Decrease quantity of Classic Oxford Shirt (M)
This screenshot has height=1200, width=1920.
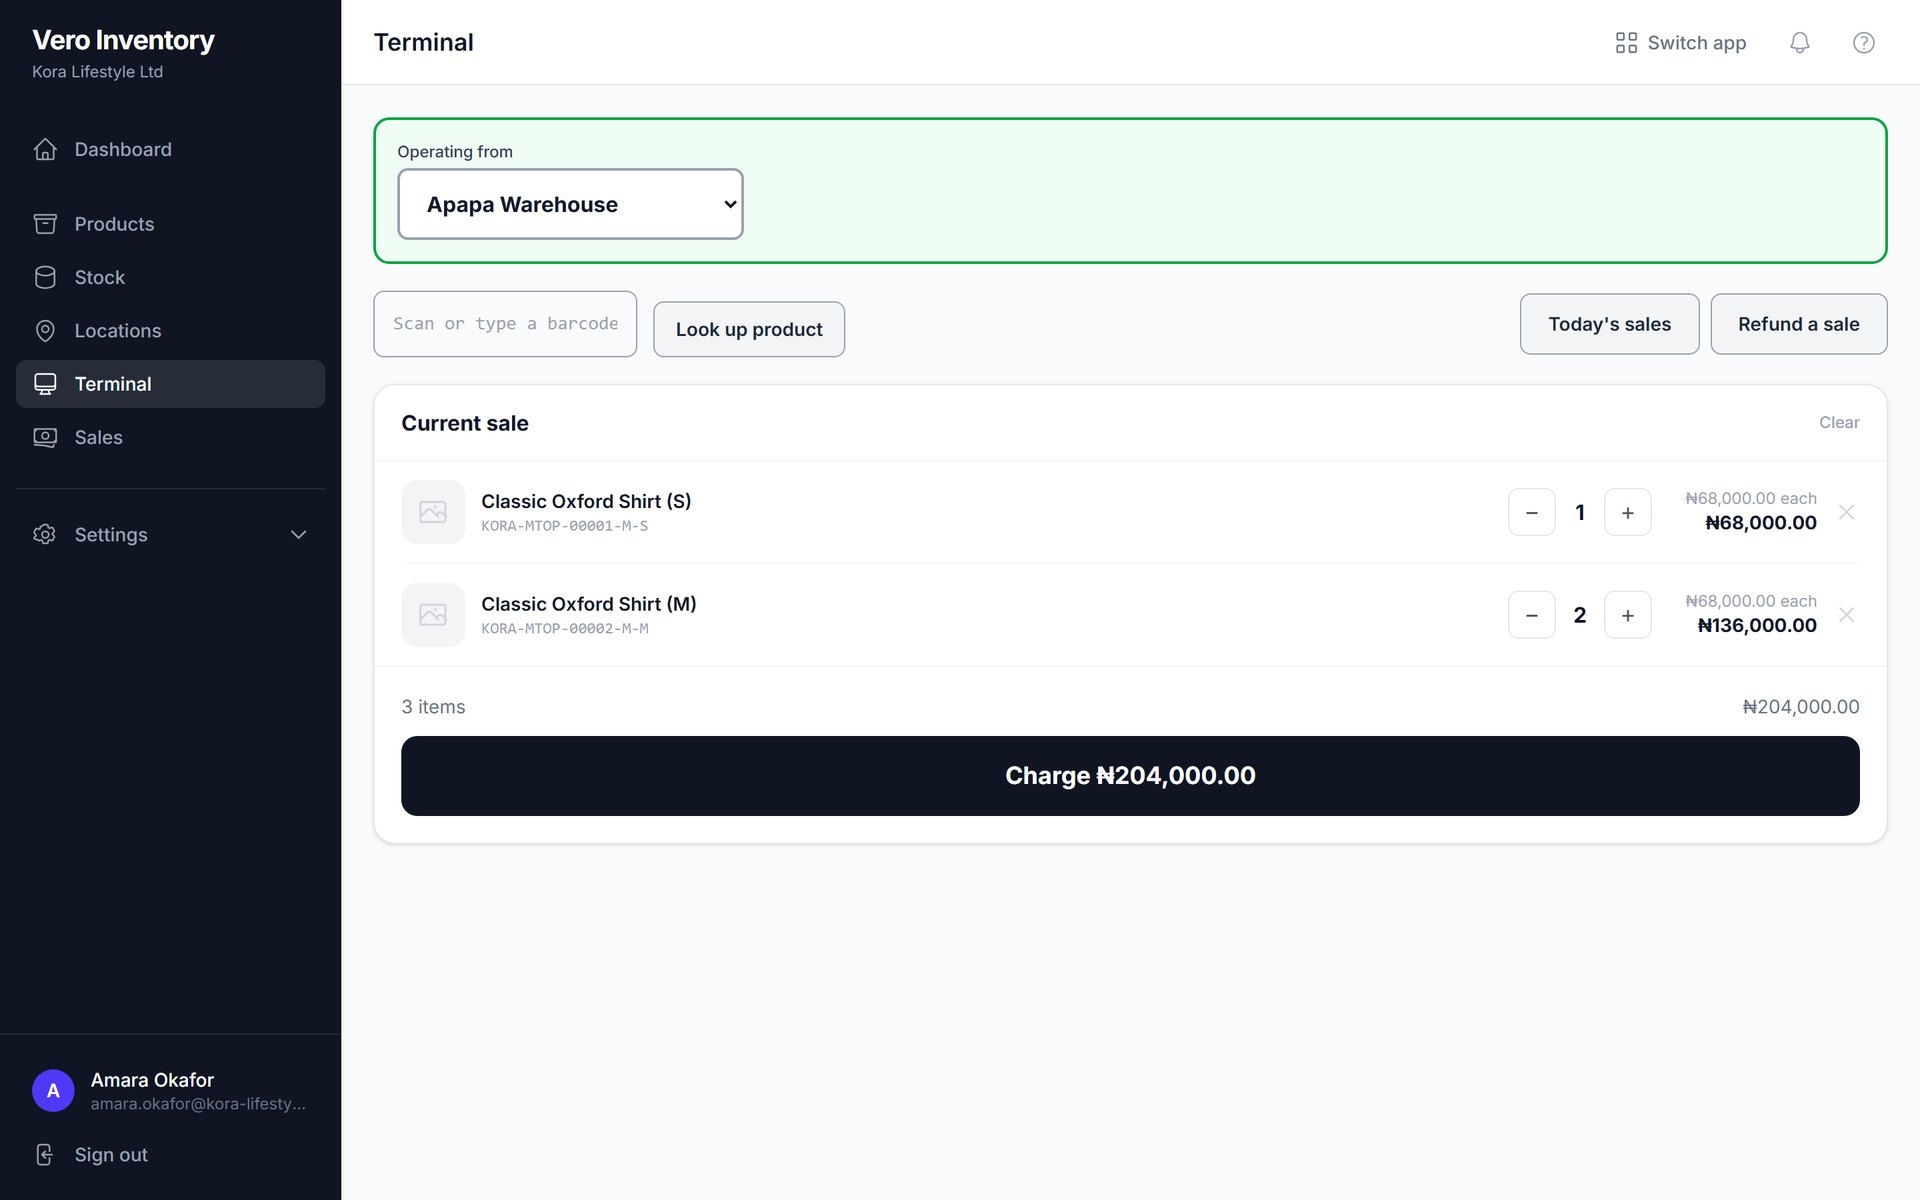point(1531,615)
